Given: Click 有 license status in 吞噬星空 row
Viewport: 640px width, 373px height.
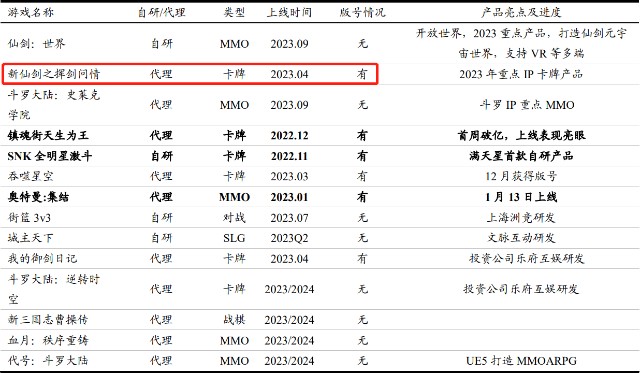Looking at the screenshot, I should pyautogui.click(x=362, y=176).
